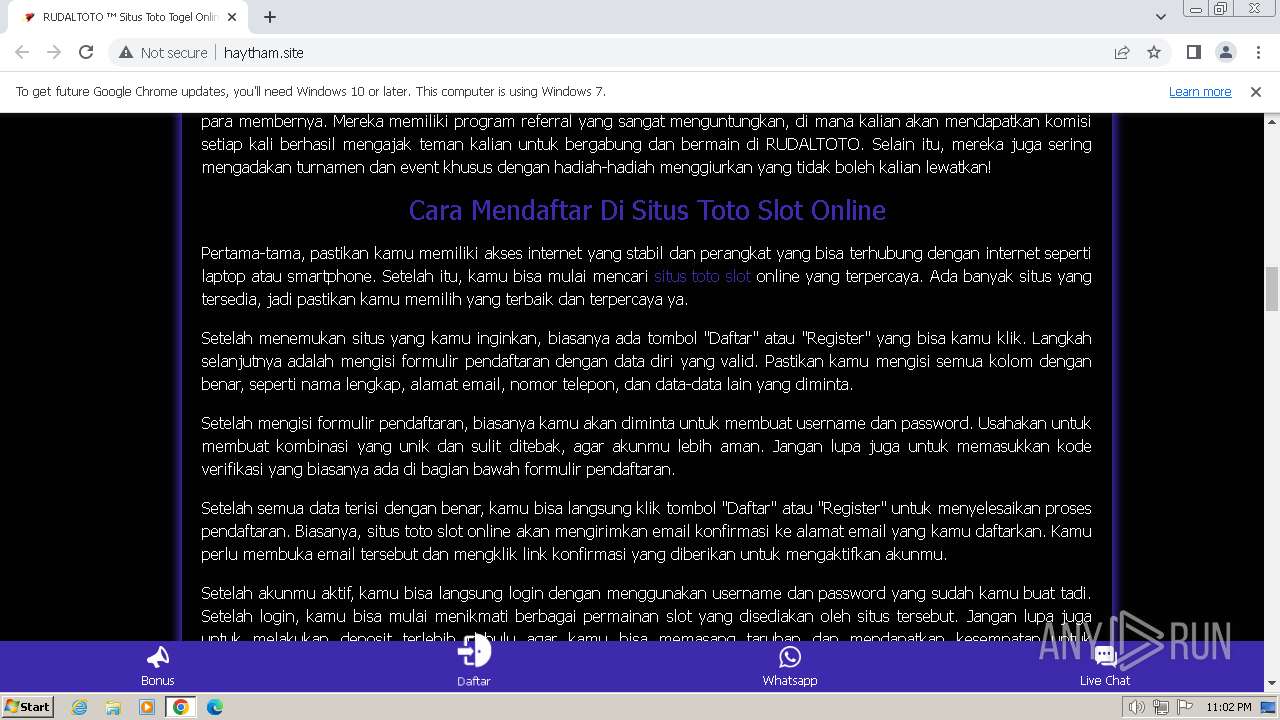Open the Chrome profile menu
This screenshot has width=1280, height=720.
tap(1225, 52)
